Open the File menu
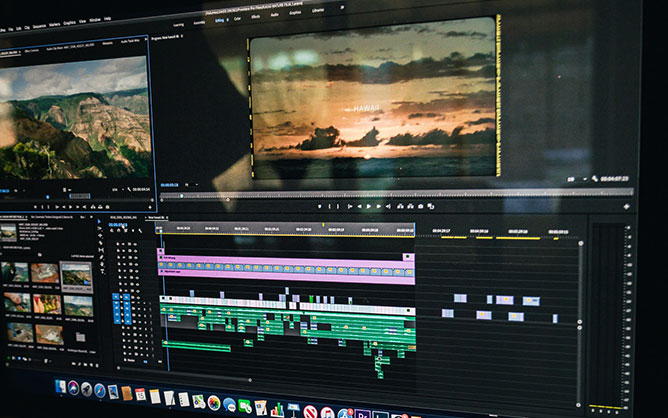The image size is (668, 418). tap(11, 29)
